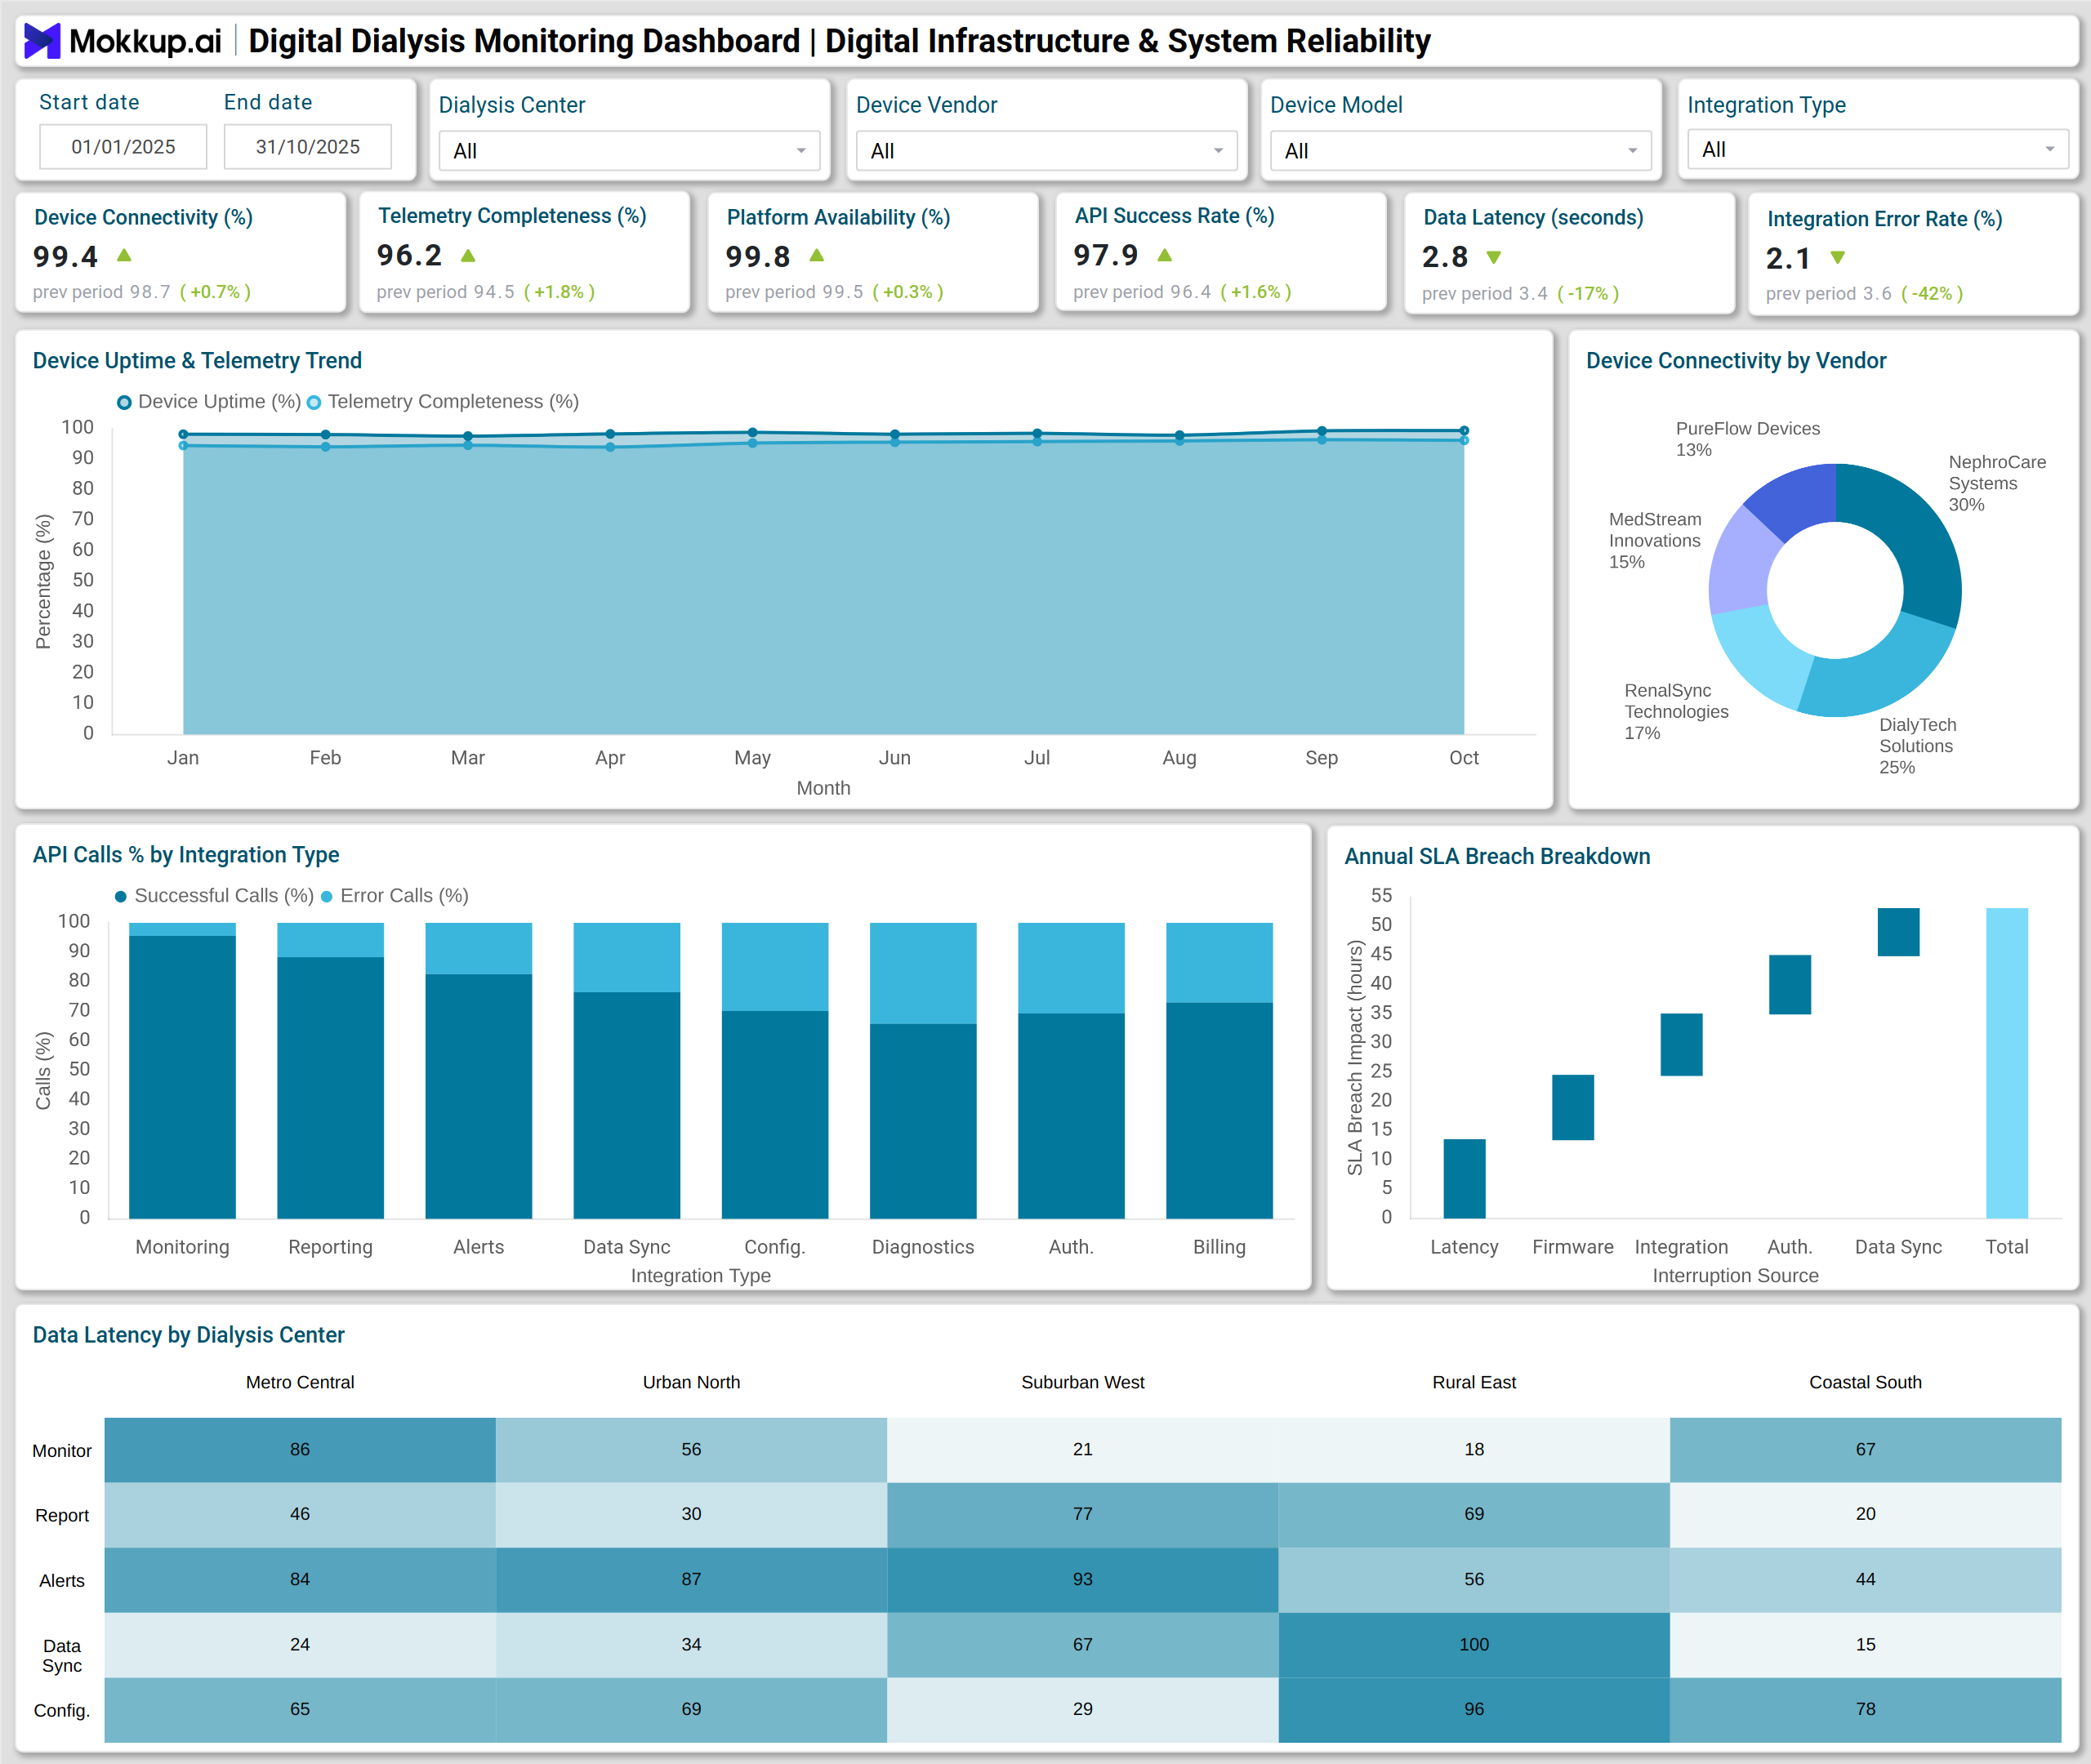This screenshot has width=2091, height=1764.
Task: Click the Suburban West Report cell 77
Action: tap(1083, 1514)
